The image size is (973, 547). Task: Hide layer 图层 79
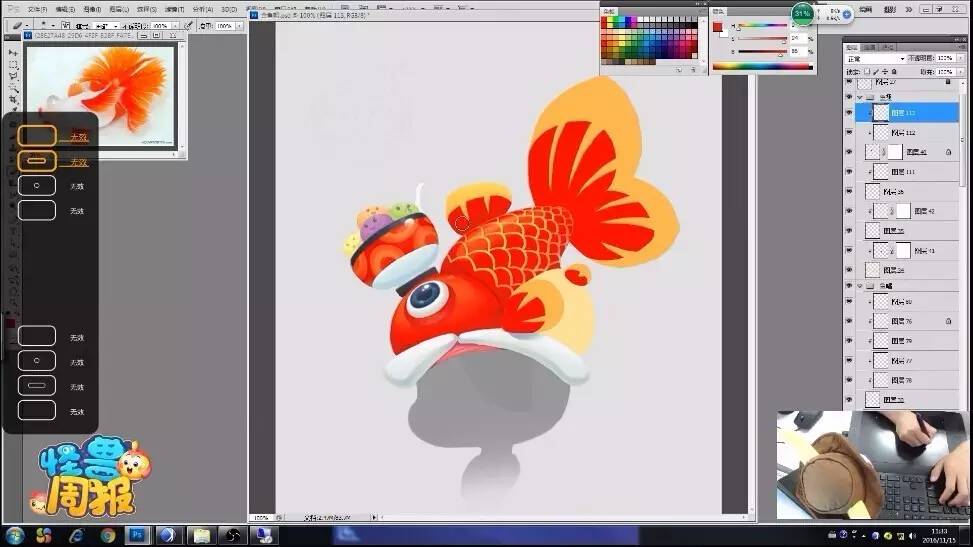click(850, 341)
